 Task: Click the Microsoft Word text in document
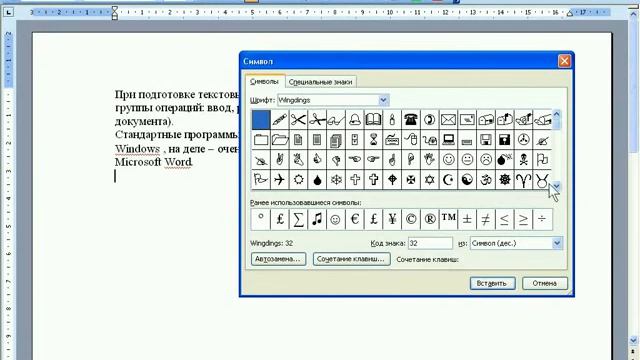tap(153, 162)
